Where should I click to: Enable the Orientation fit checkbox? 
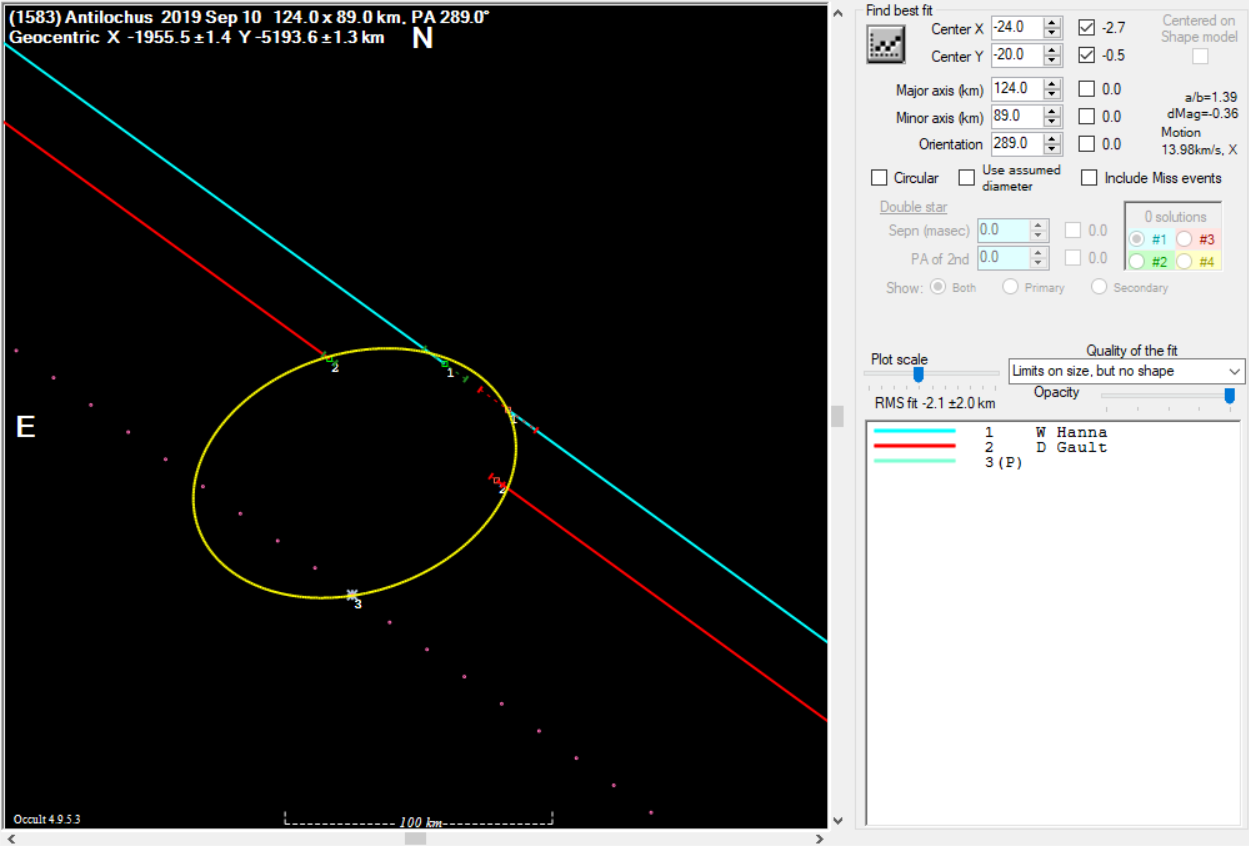click(x=1087, y=144)
